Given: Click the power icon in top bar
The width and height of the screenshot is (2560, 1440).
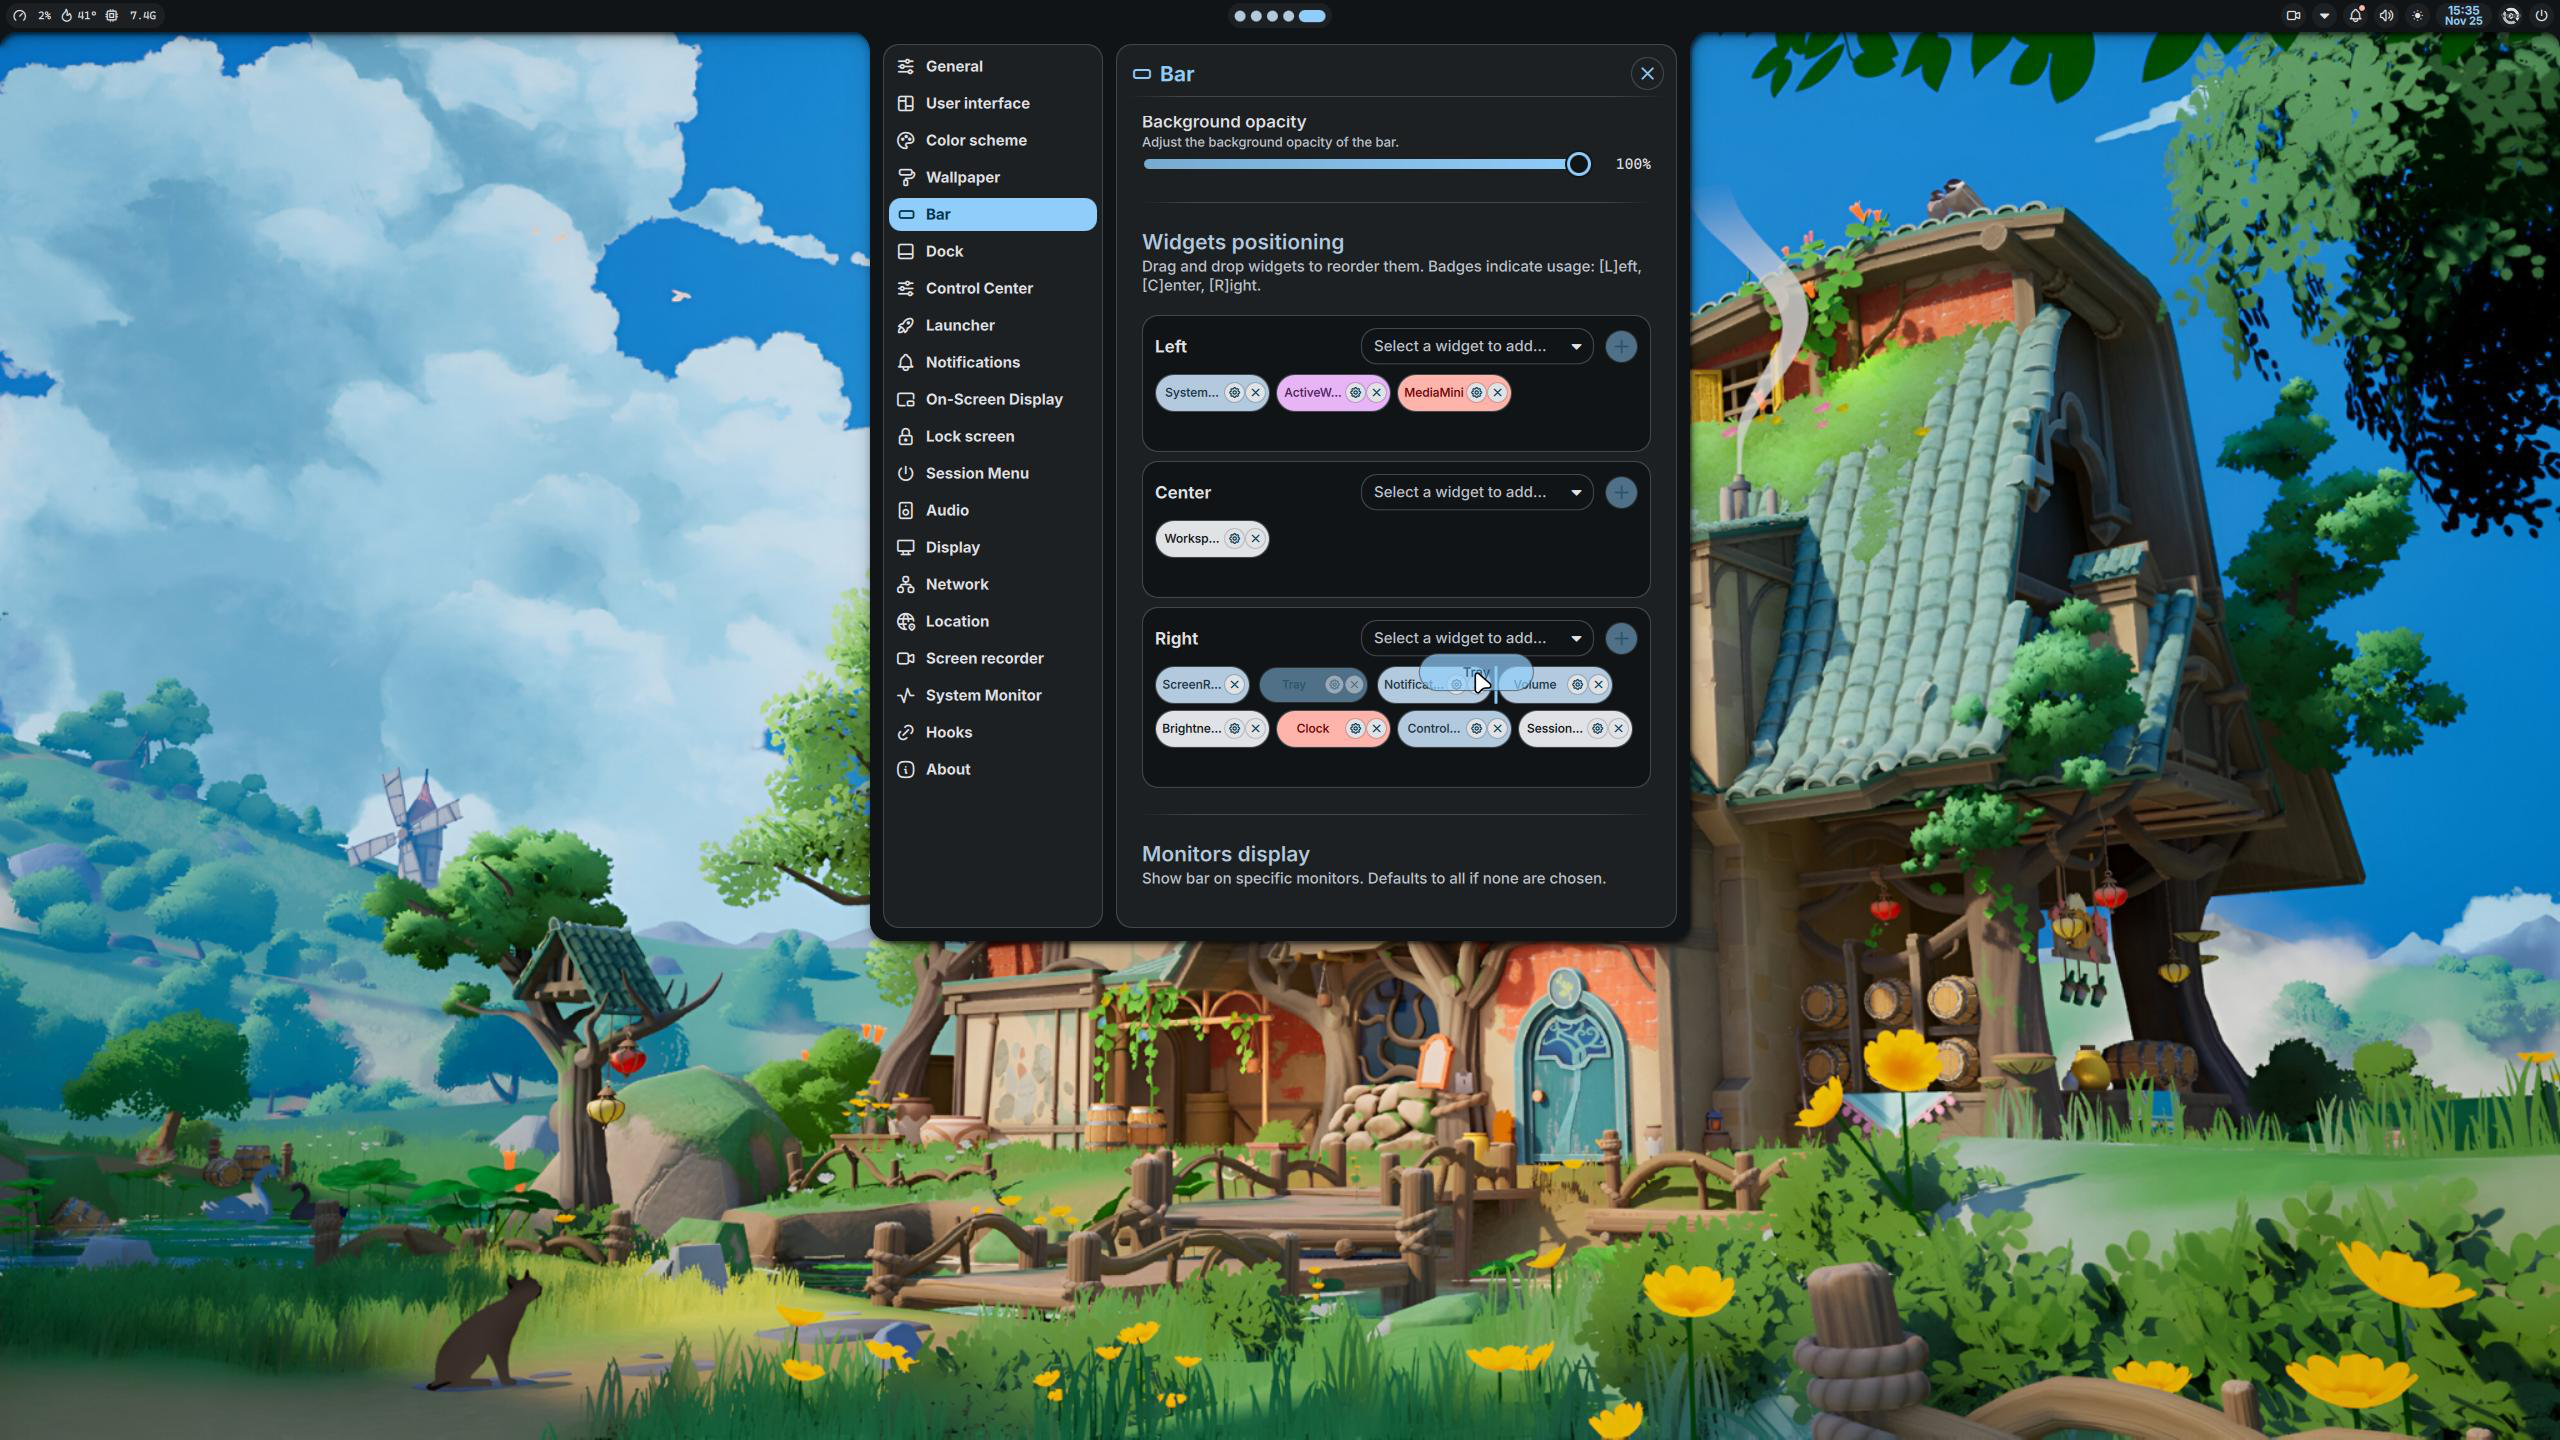Looking at the screenshot, I should tap(2541, 15).
